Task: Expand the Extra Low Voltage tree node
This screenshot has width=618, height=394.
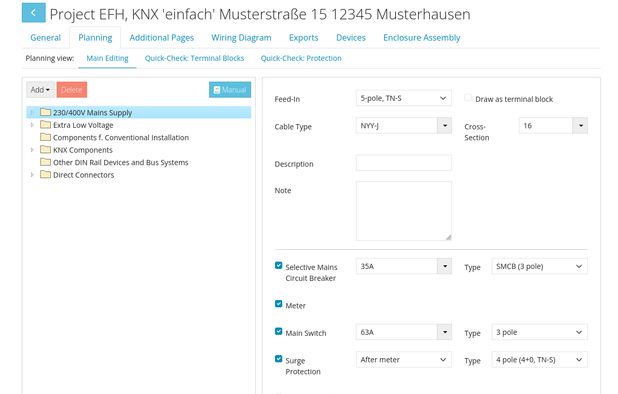Action: 32,125
